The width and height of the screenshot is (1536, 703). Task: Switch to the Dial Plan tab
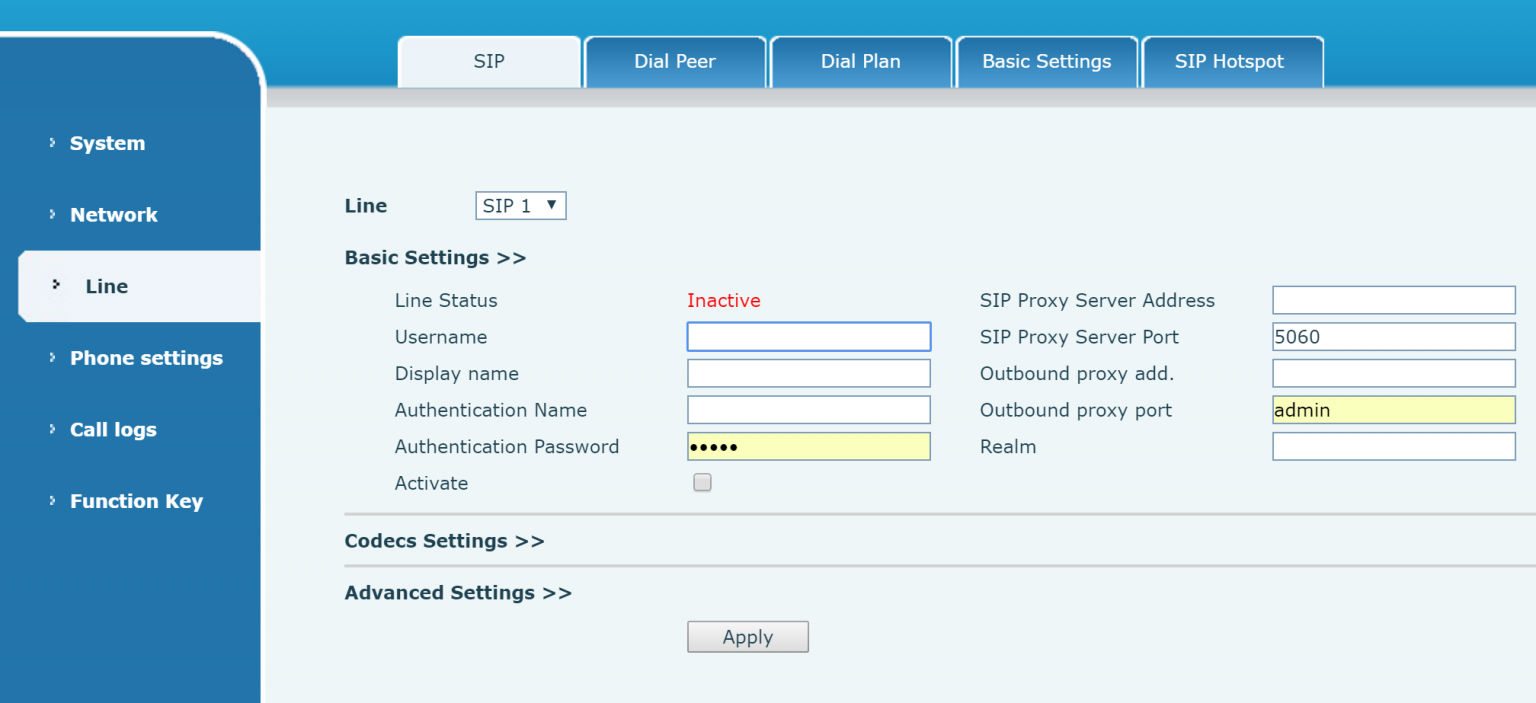860,62
